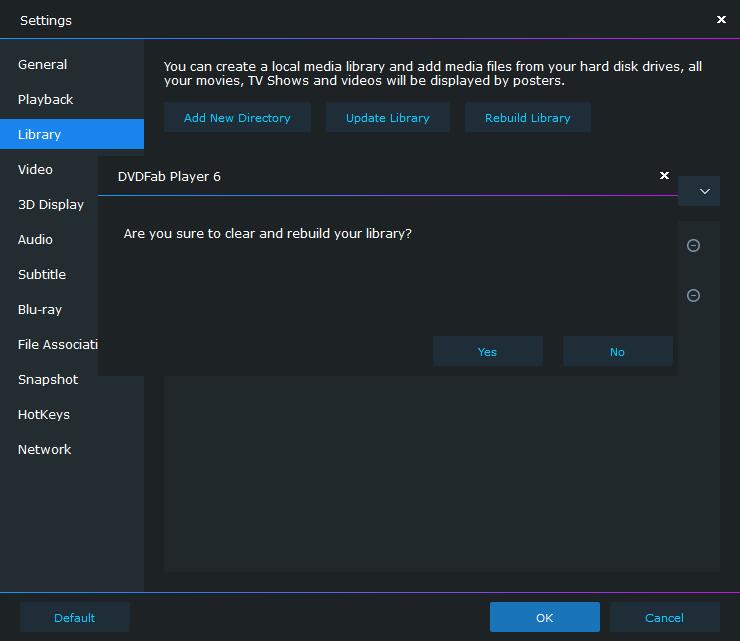Image resolution: width=740 pixels, height=641 pixels.
Task: Open the 3D Display settings tab
Action: tap(49, 204)
